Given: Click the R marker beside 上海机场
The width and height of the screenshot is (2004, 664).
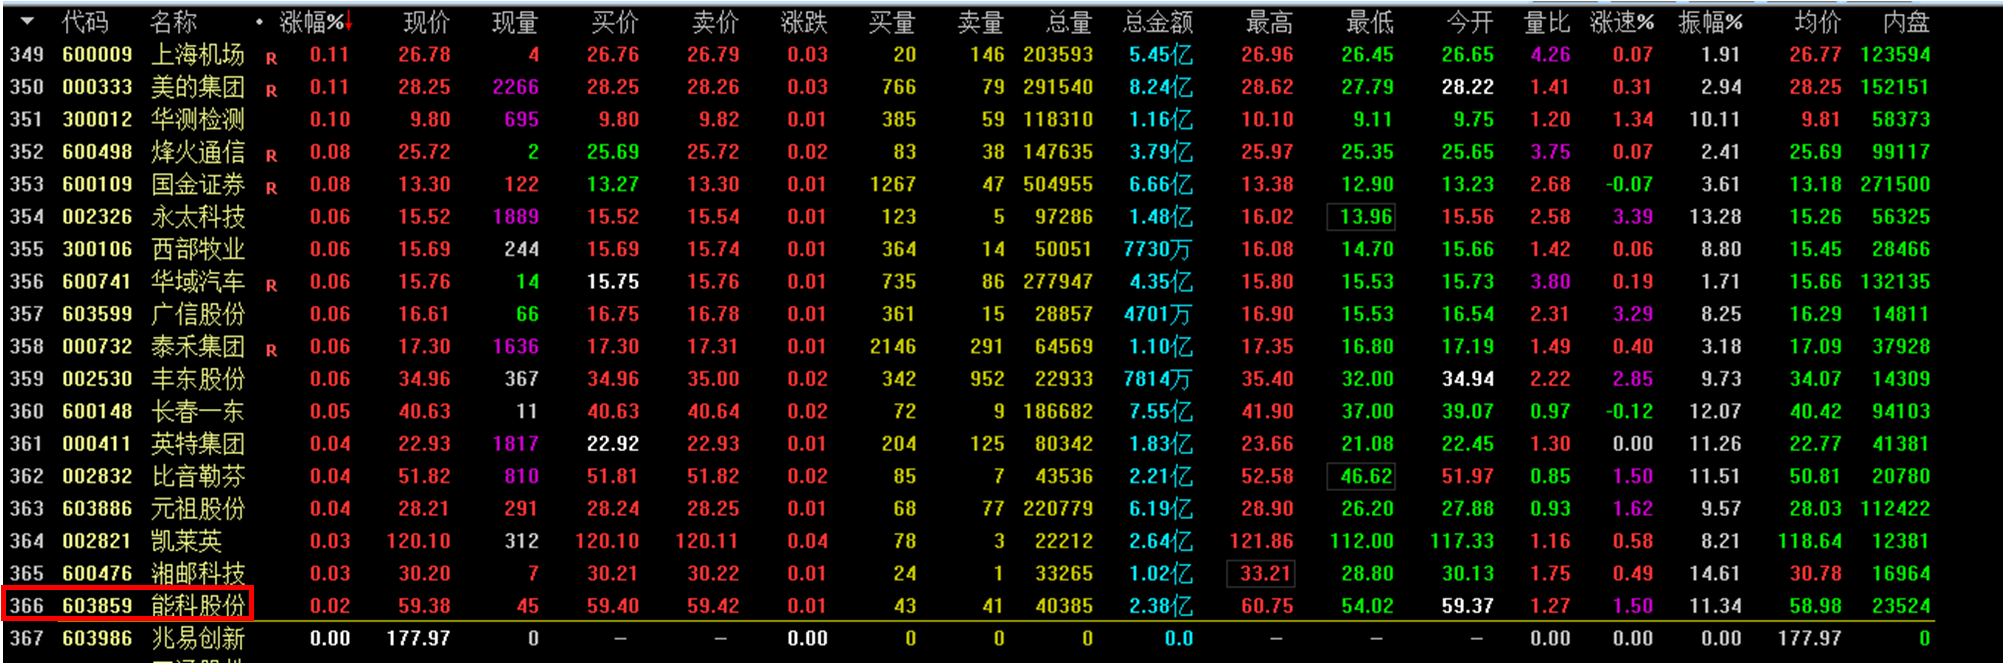Looking at the screenshot, I should tap(271, 59).
